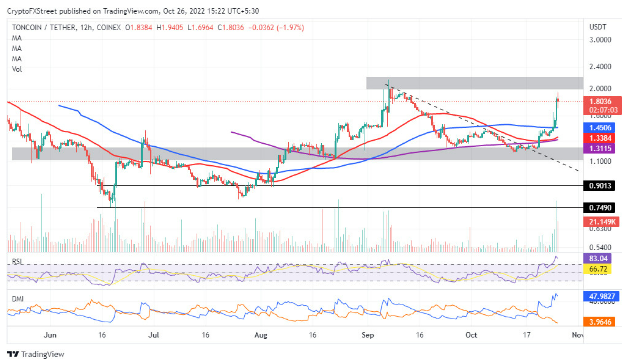Click the RSI average value 66.72

597,269
